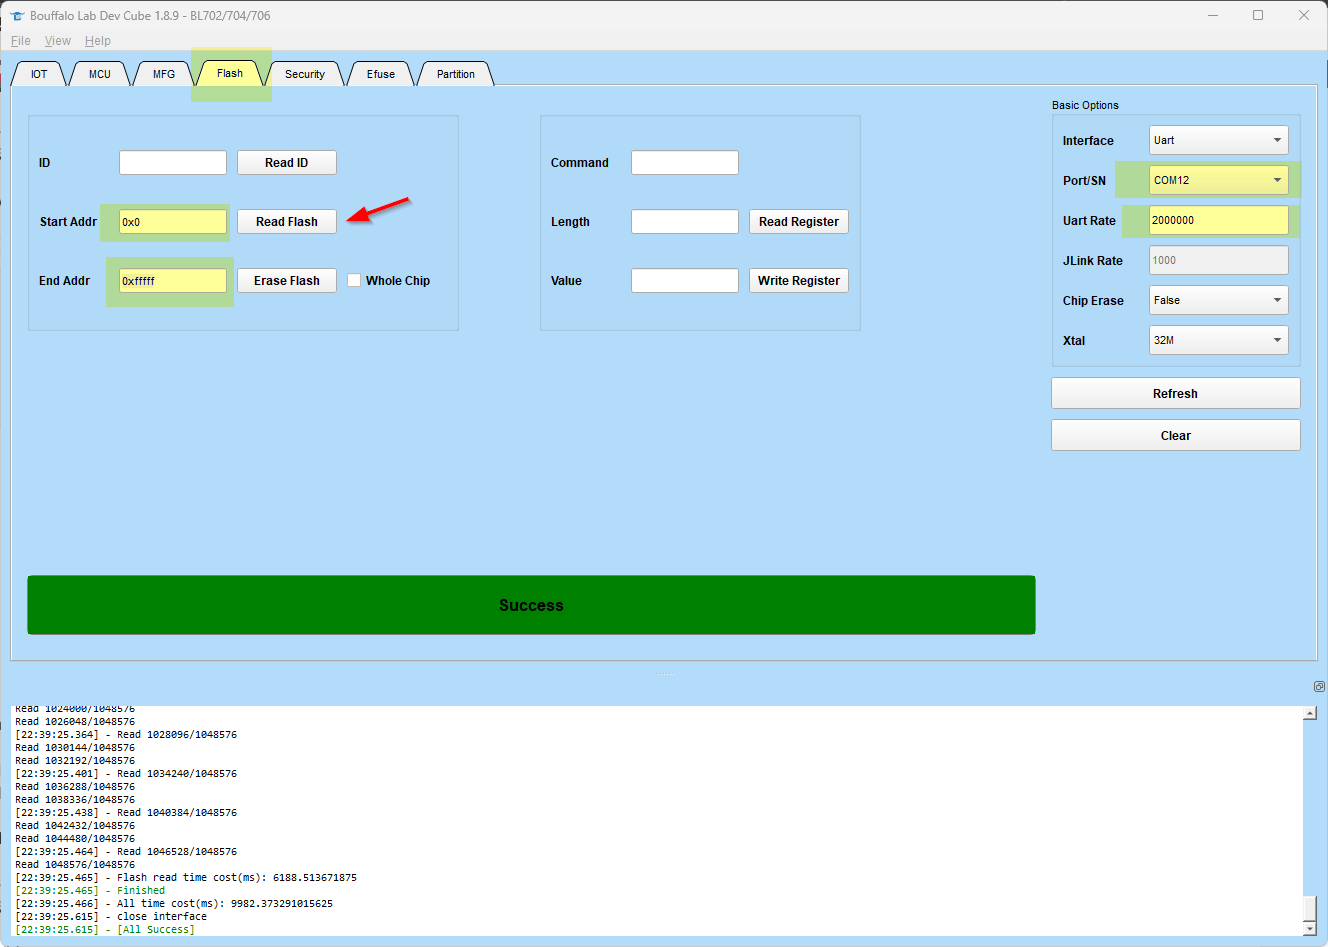This screenshot has width=1328, height=947.
Task: Click the log panel detach icon
Action: 1319,686
